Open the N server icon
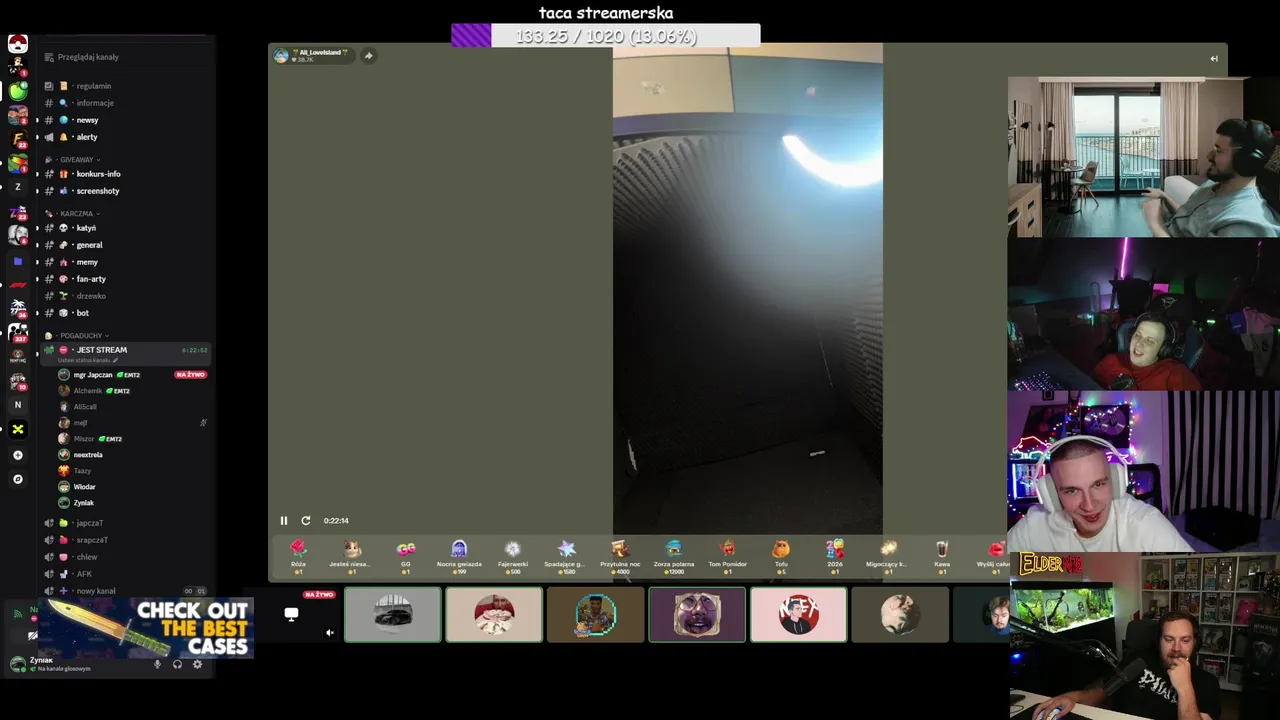 coord(17,405)
